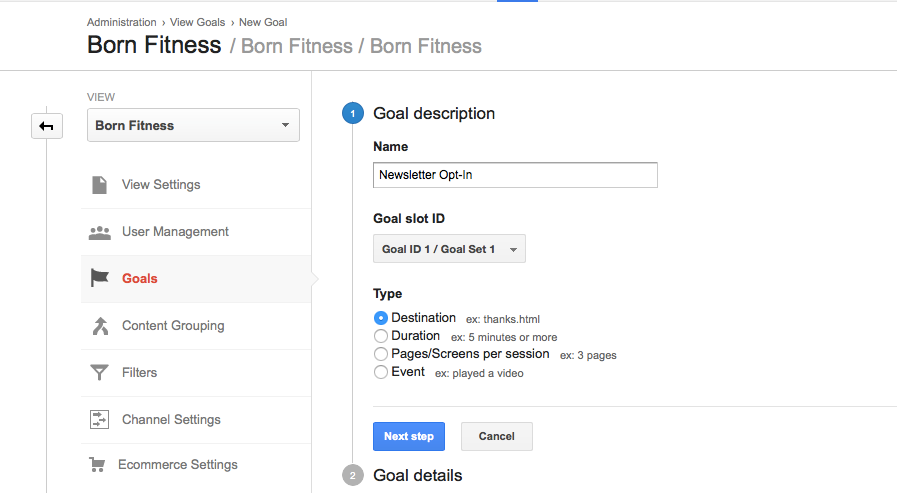Click the Goals flag icon

coord(100,279)
